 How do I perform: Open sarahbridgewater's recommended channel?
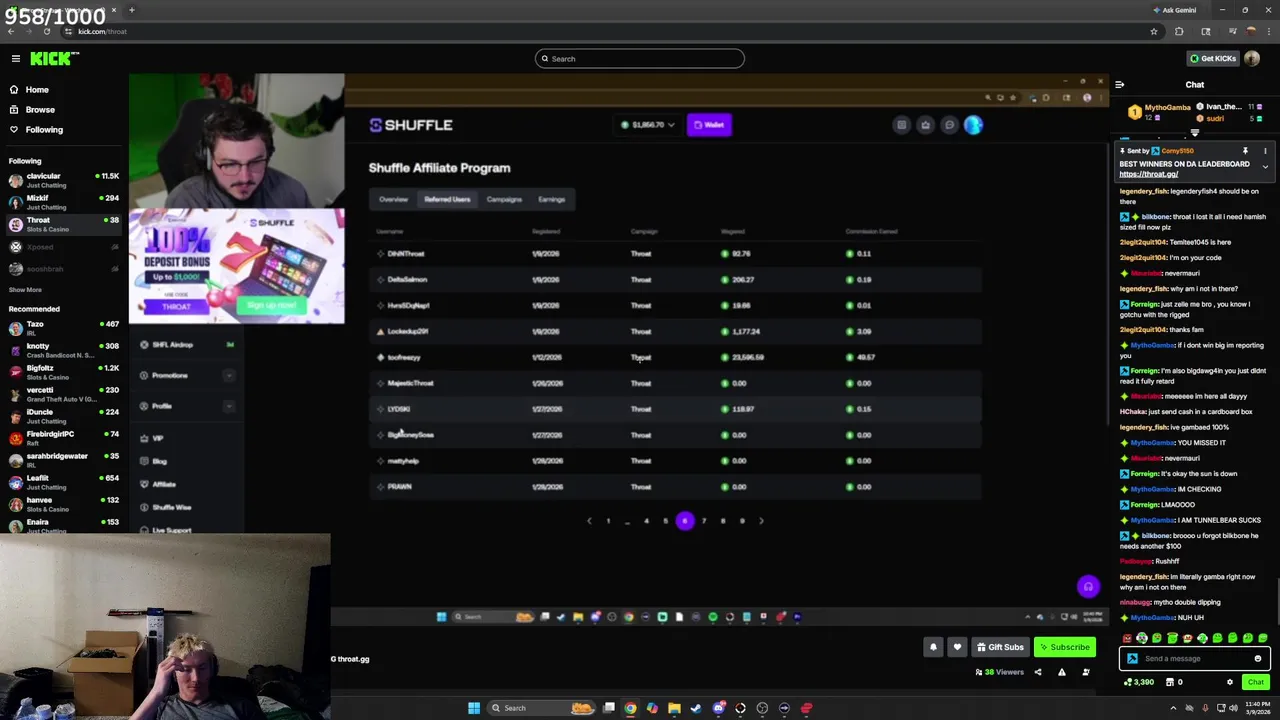pyautogui.click(x=62, y=460)
